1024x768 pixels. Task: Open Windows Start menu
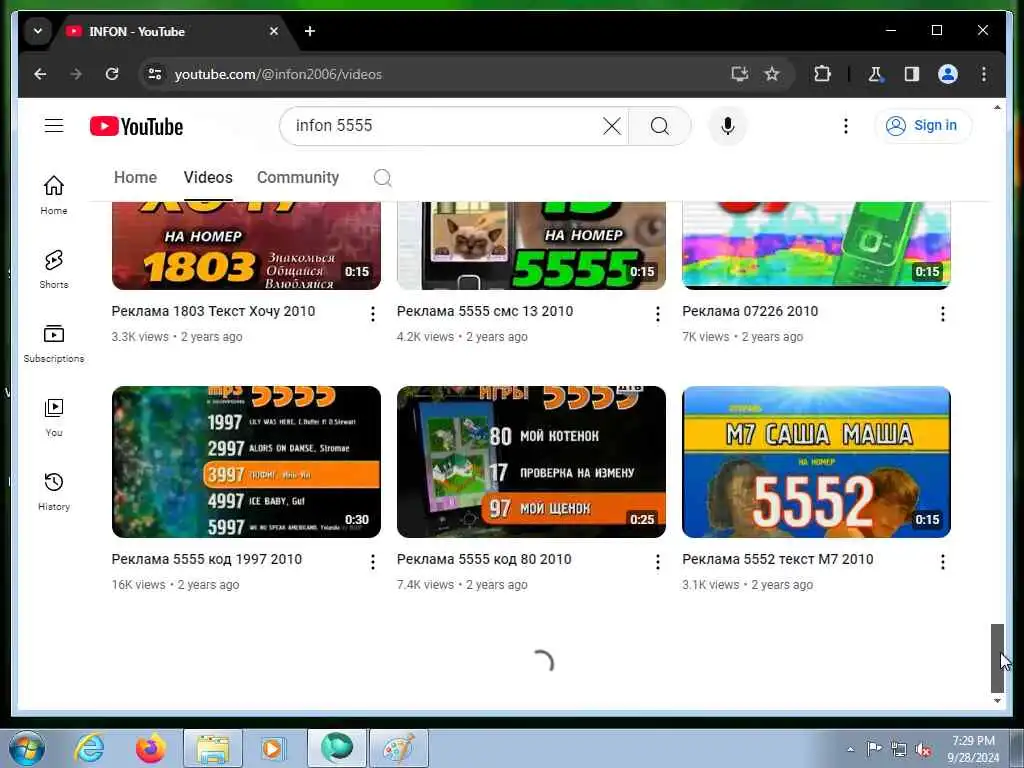pos(26,748)
